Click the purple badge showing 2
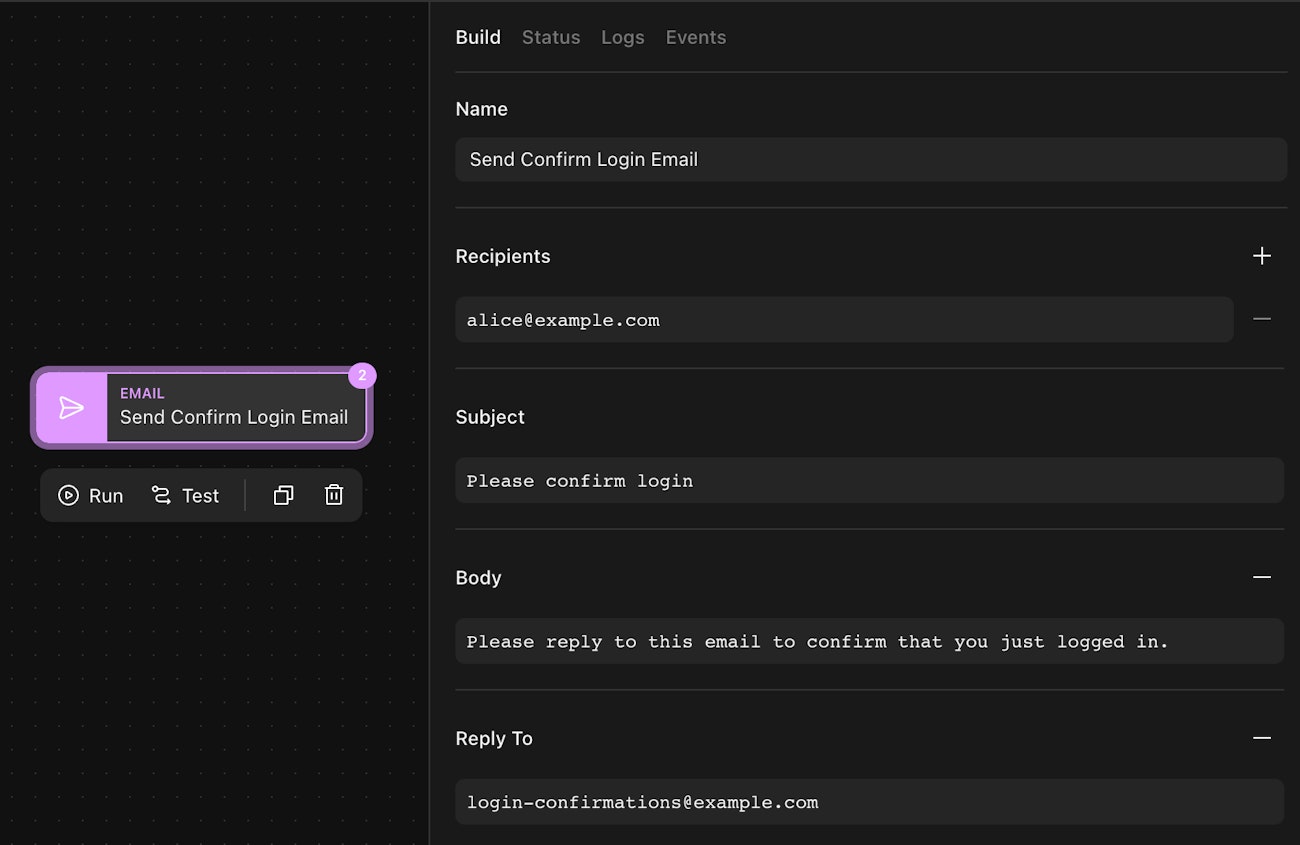 point(362,376)
